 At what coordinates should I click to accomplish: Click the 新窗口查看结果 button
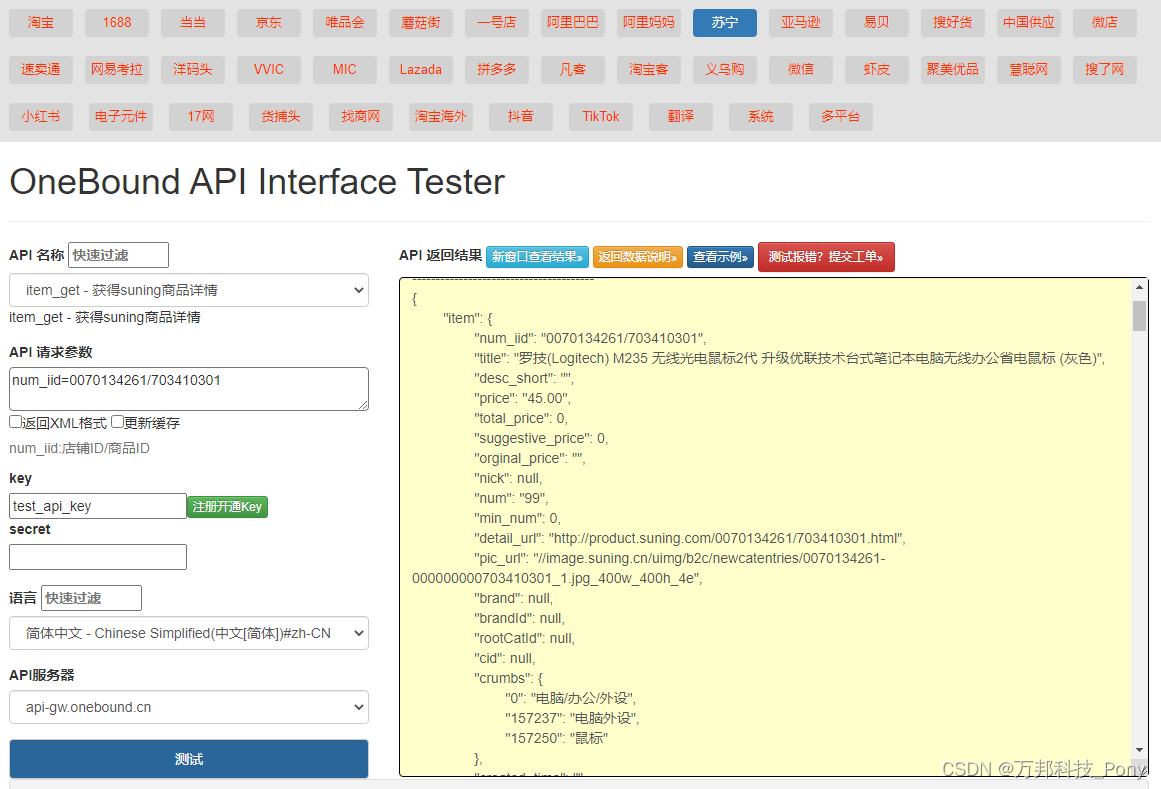(x=538, y=257)
